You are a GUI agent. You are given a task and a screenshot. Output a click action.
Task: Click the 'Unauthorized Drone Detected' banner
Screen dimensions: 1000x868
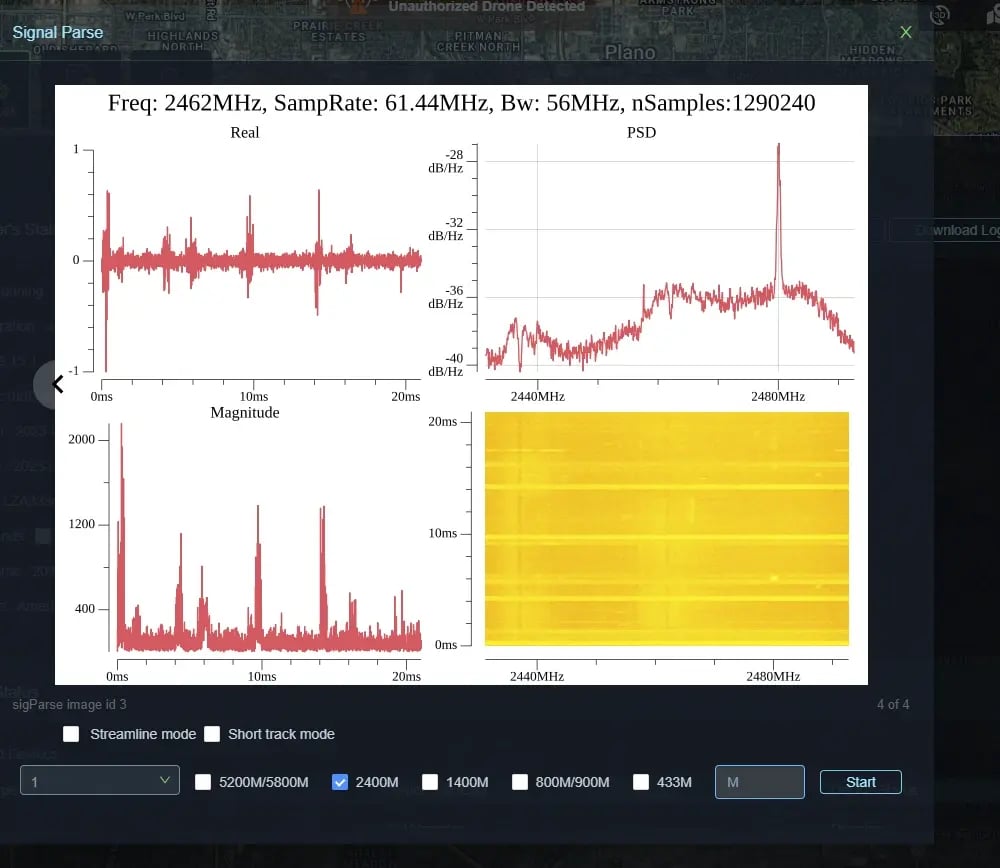point(487,6)
